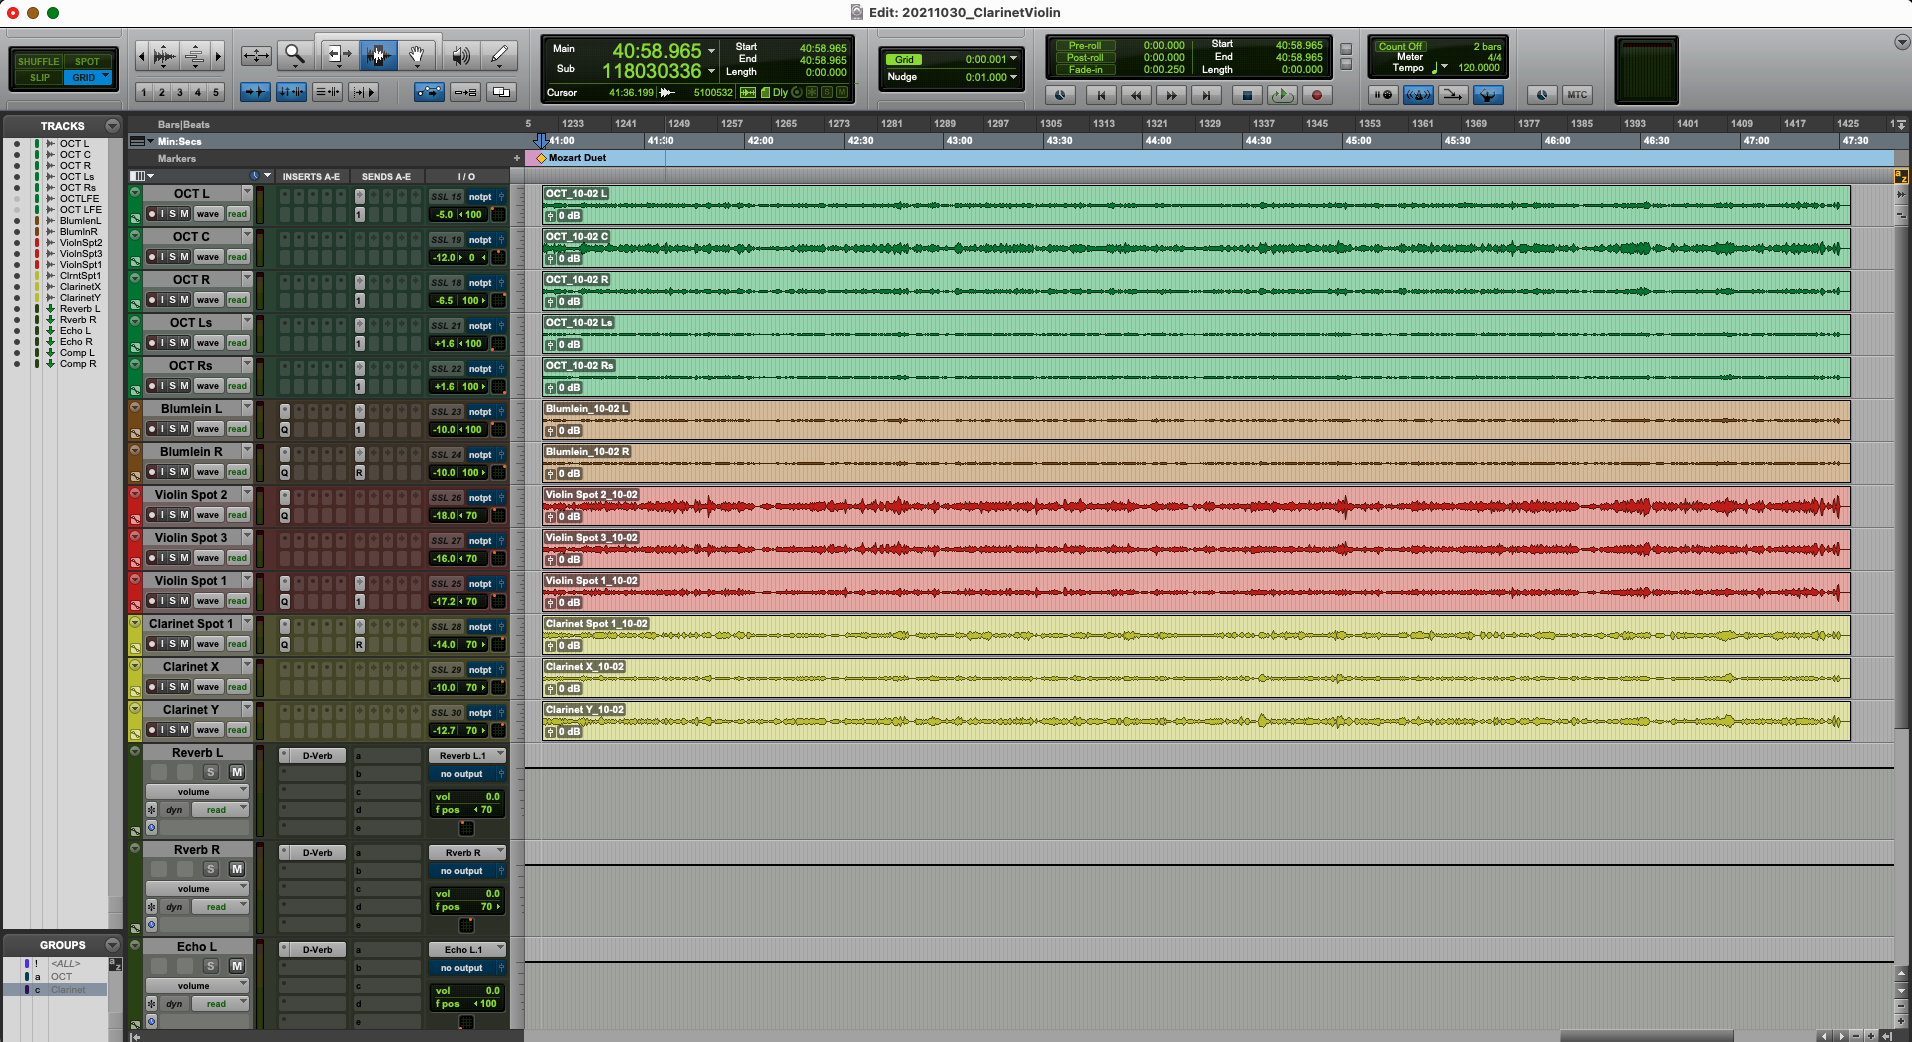Select the Pencil tool
Screen dimensions: 1912x1042
tap(498, 55)
